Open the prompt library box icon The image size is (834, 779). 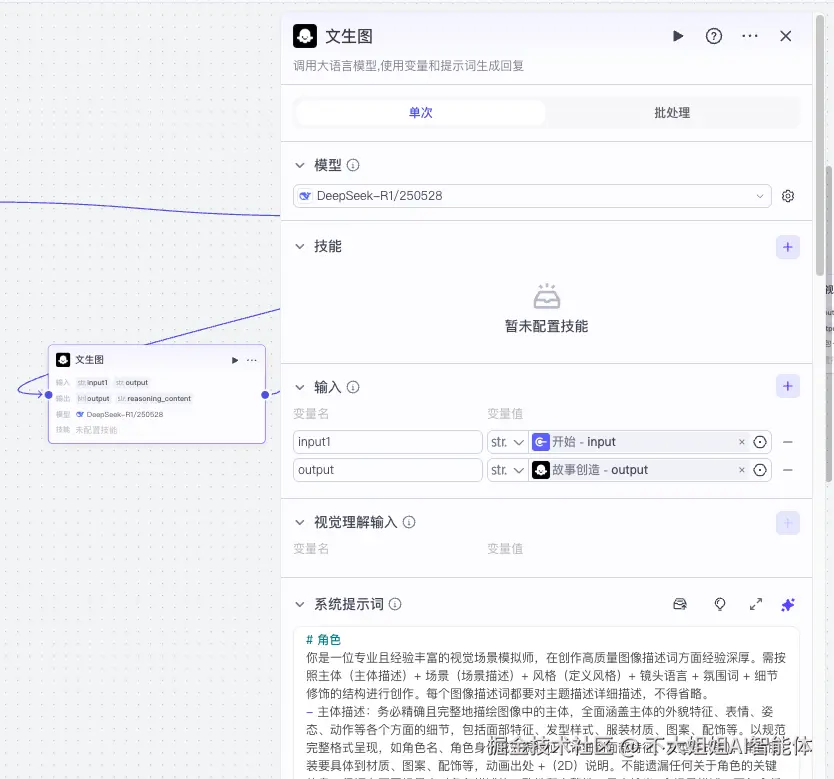pyautogui.click(x=681, y=604)
